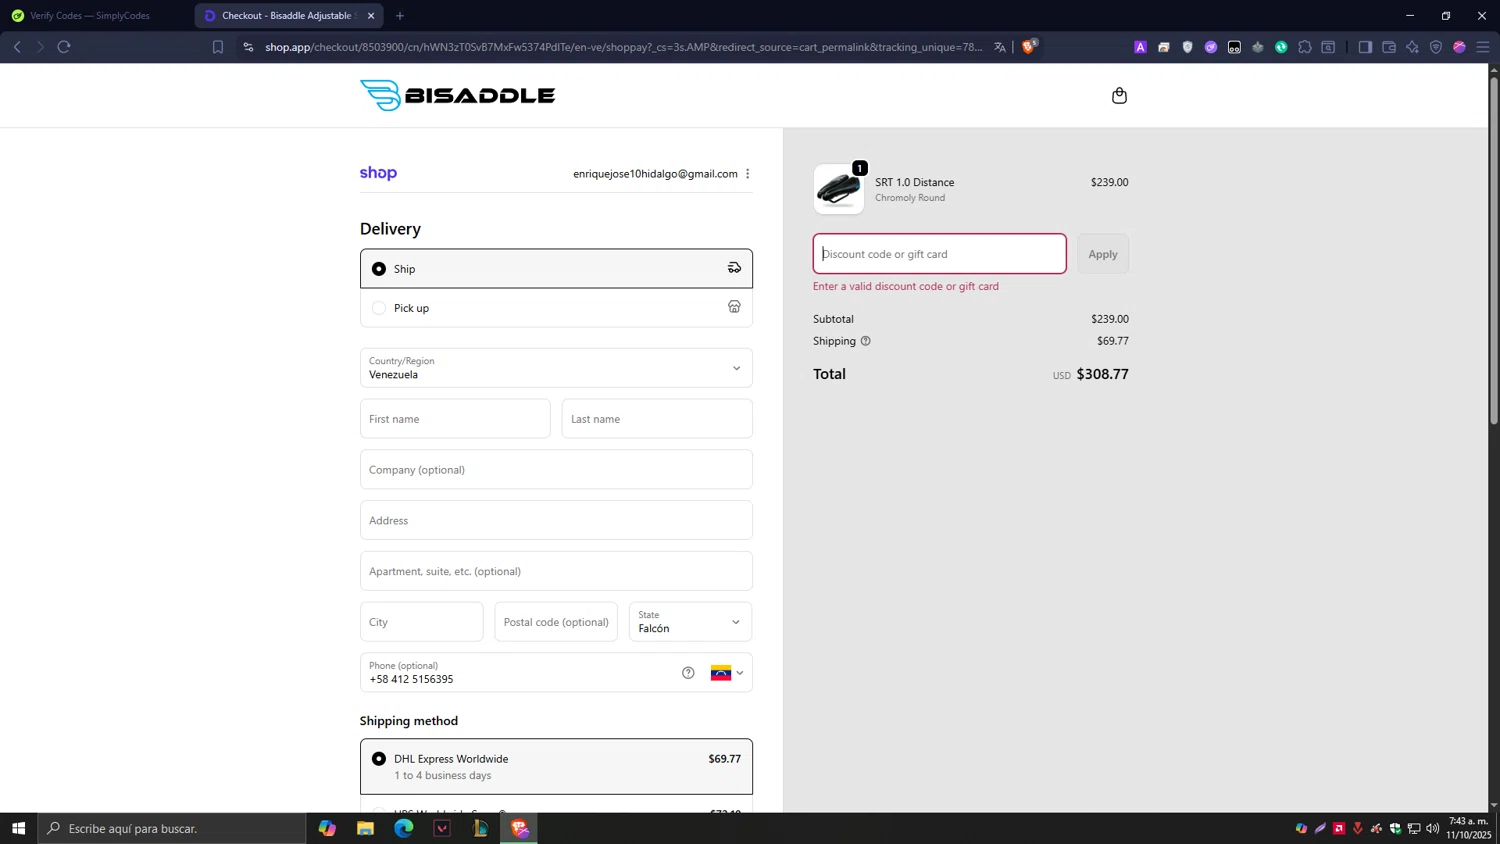
Task: Open the shopping bag cart icon
Action: click(x=1119, y=95)
